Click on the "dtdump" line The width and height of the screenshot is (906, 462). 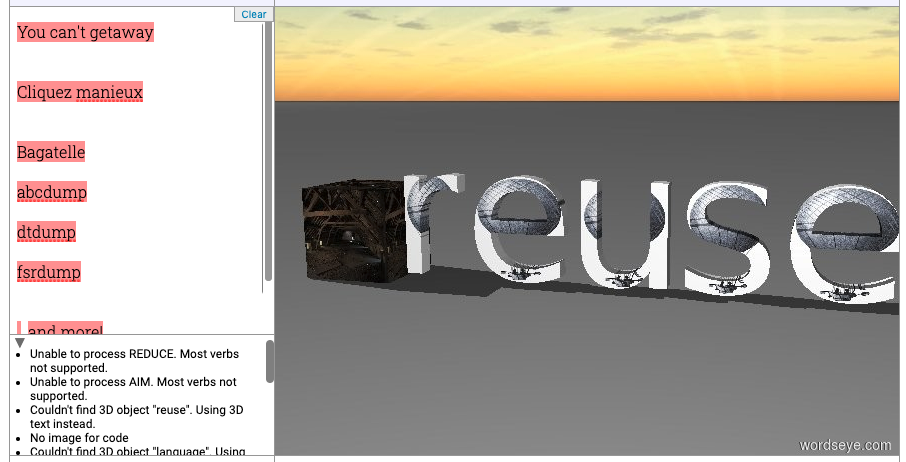pyautogui.click(x=46, y=232)
